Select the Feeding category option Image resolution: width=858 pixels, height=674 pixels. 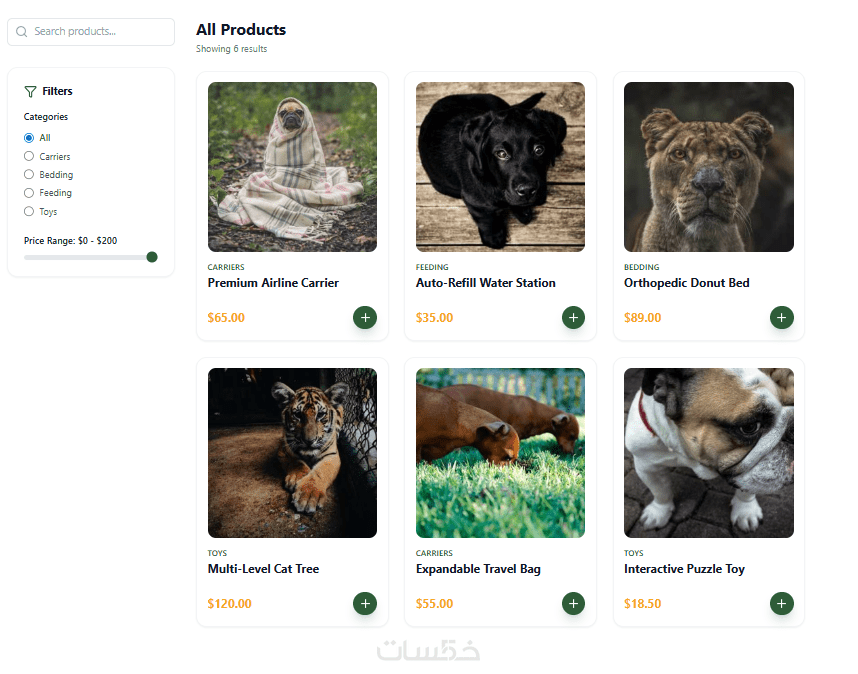29,193
